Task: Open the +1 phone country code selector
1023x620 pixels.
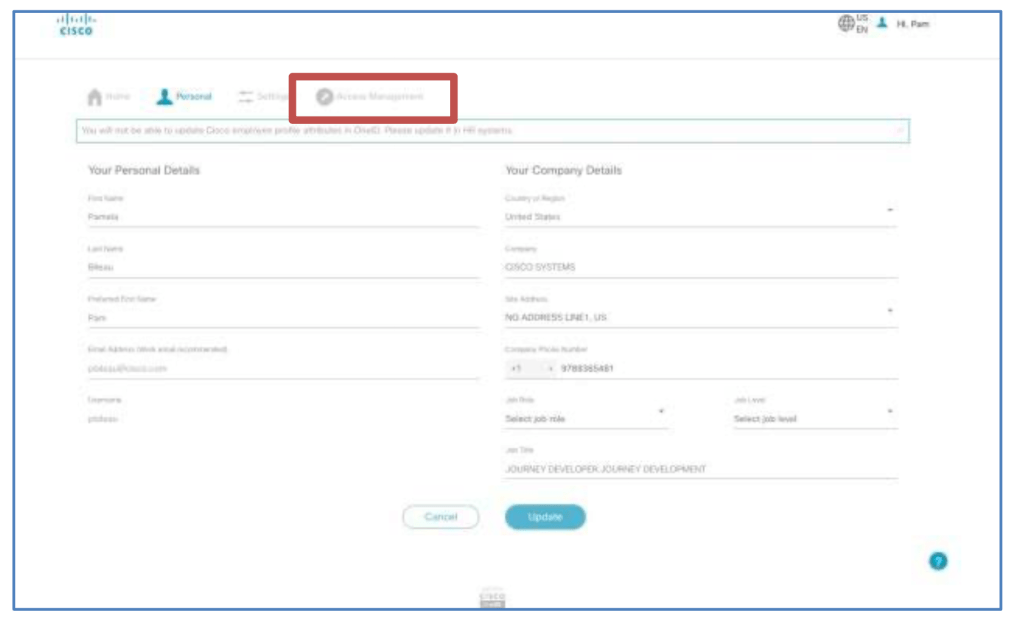Action: coord(530,368)
